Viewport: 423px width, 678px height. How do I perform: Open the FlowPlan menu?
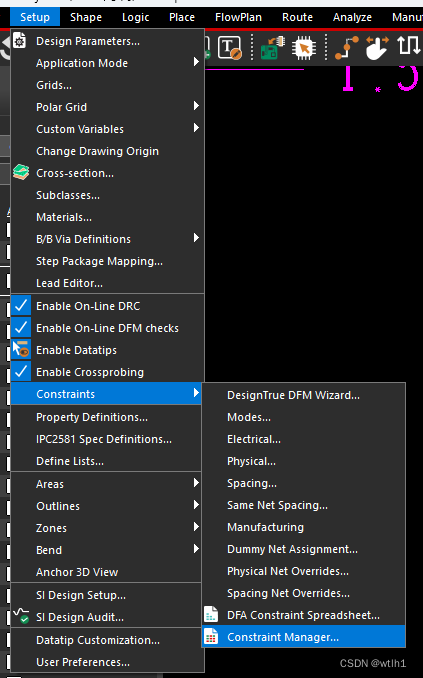point(238,17)
